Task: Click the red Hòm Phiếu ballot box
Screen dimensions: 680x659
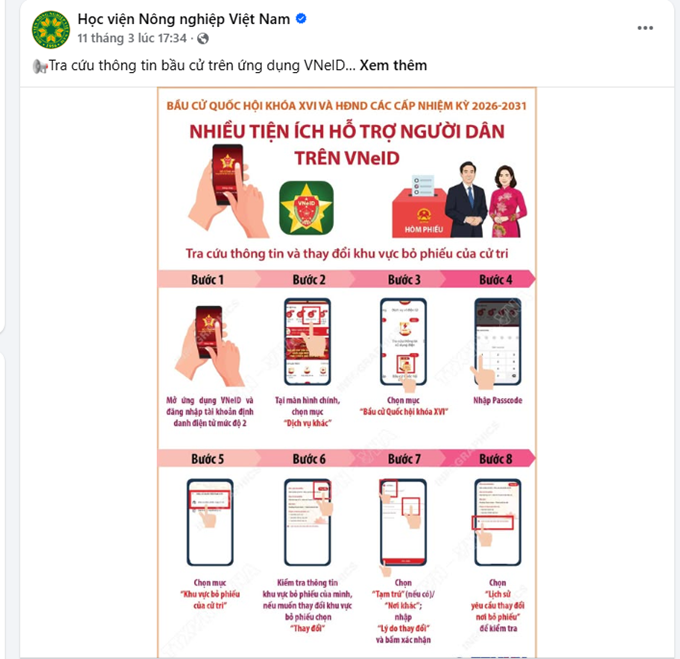Action: 419,212
